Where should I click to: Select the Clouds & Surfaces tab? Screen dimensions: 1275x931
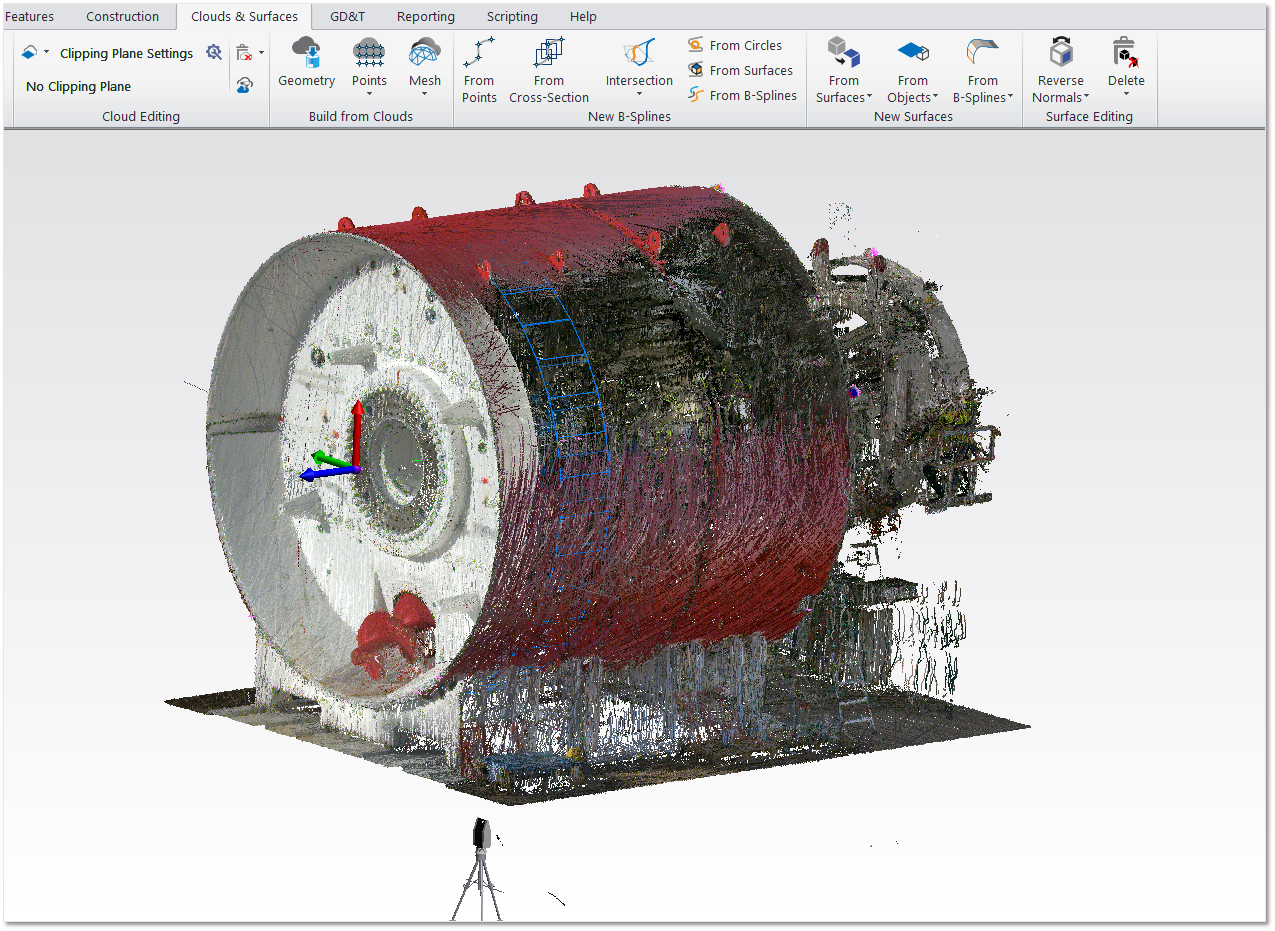pos(244,16)
